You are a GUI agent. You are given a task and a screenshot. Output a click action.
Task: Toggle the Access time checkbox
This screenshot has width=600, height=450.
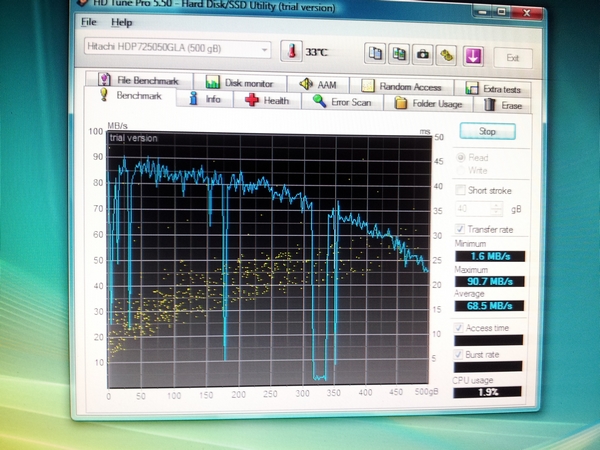click(x=458, y=328)
